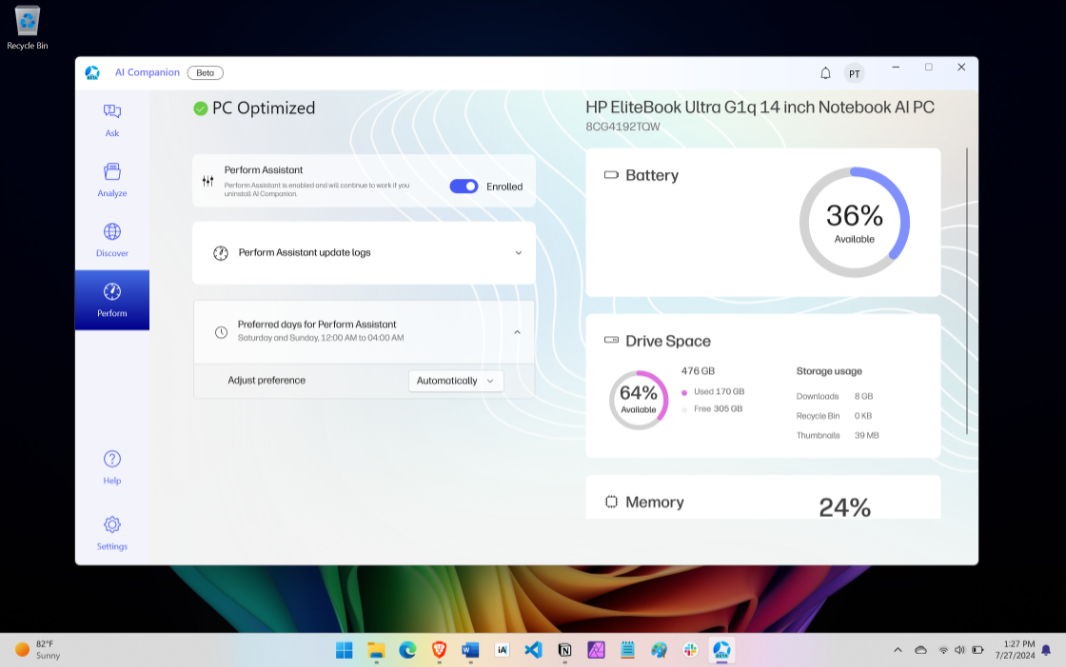Open File Explorer from the taskbar
1066x667 pixels.
pos(376,651)
